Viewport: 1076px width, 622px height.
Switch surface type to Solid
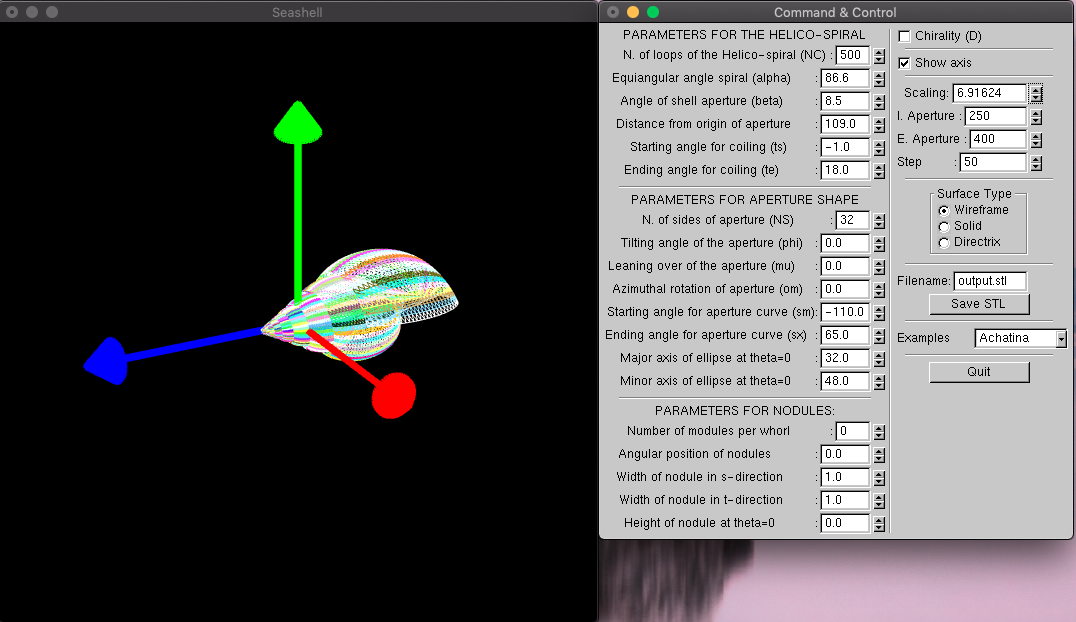944,226
